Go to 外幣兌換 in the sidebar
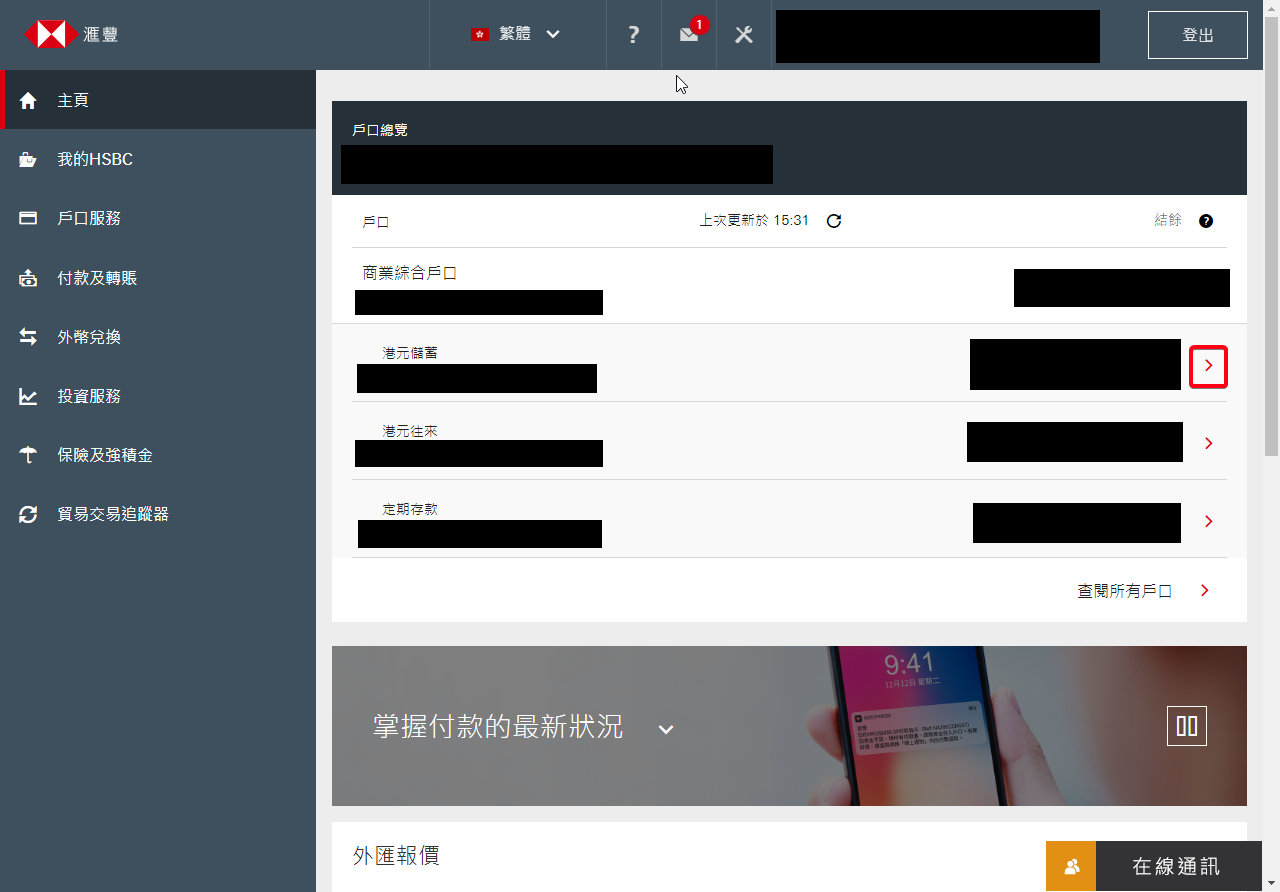Viewport: 1280px width, 892px height. pyautogui.click(x=89, y=337)
